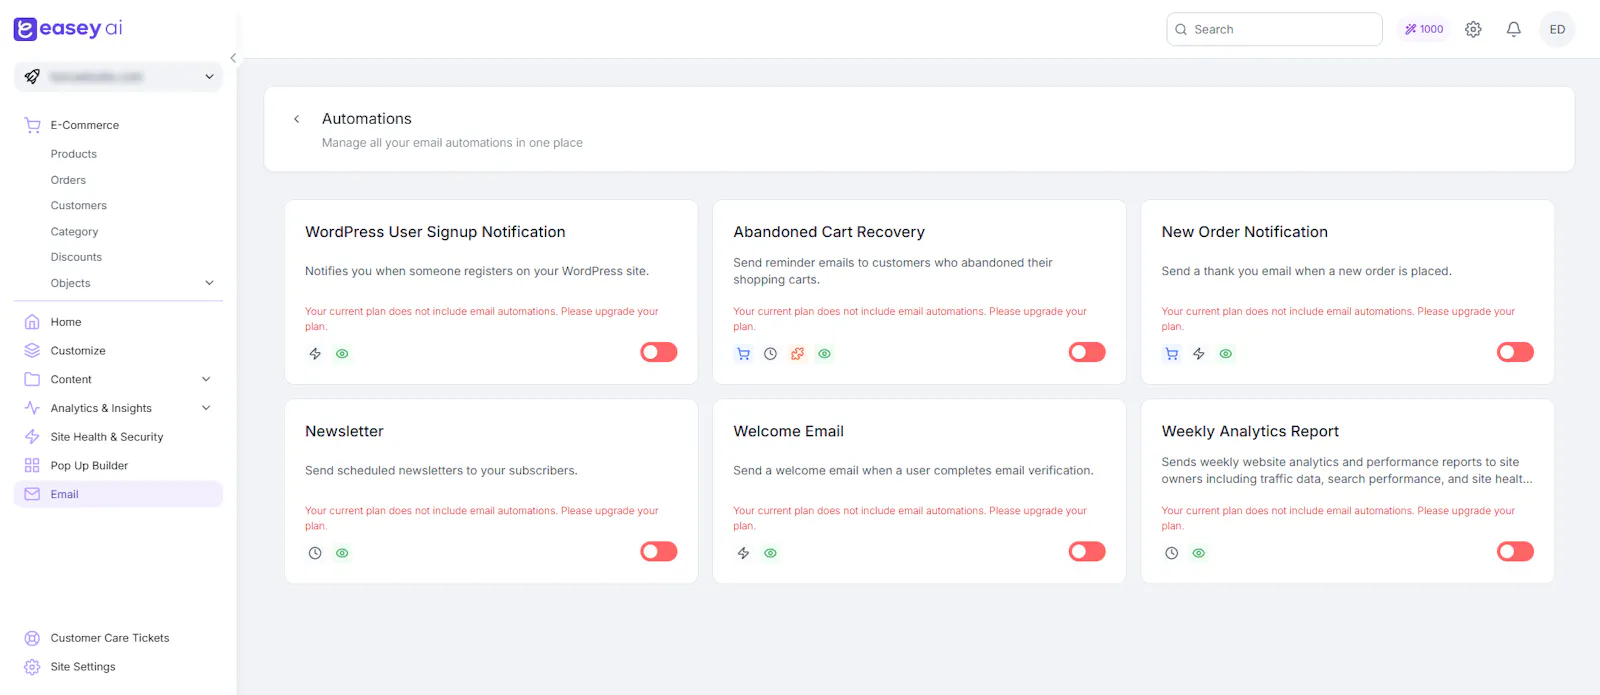Click 'Manage all your email automations' subtitle

pyautogui.click(x=452, y=143)
